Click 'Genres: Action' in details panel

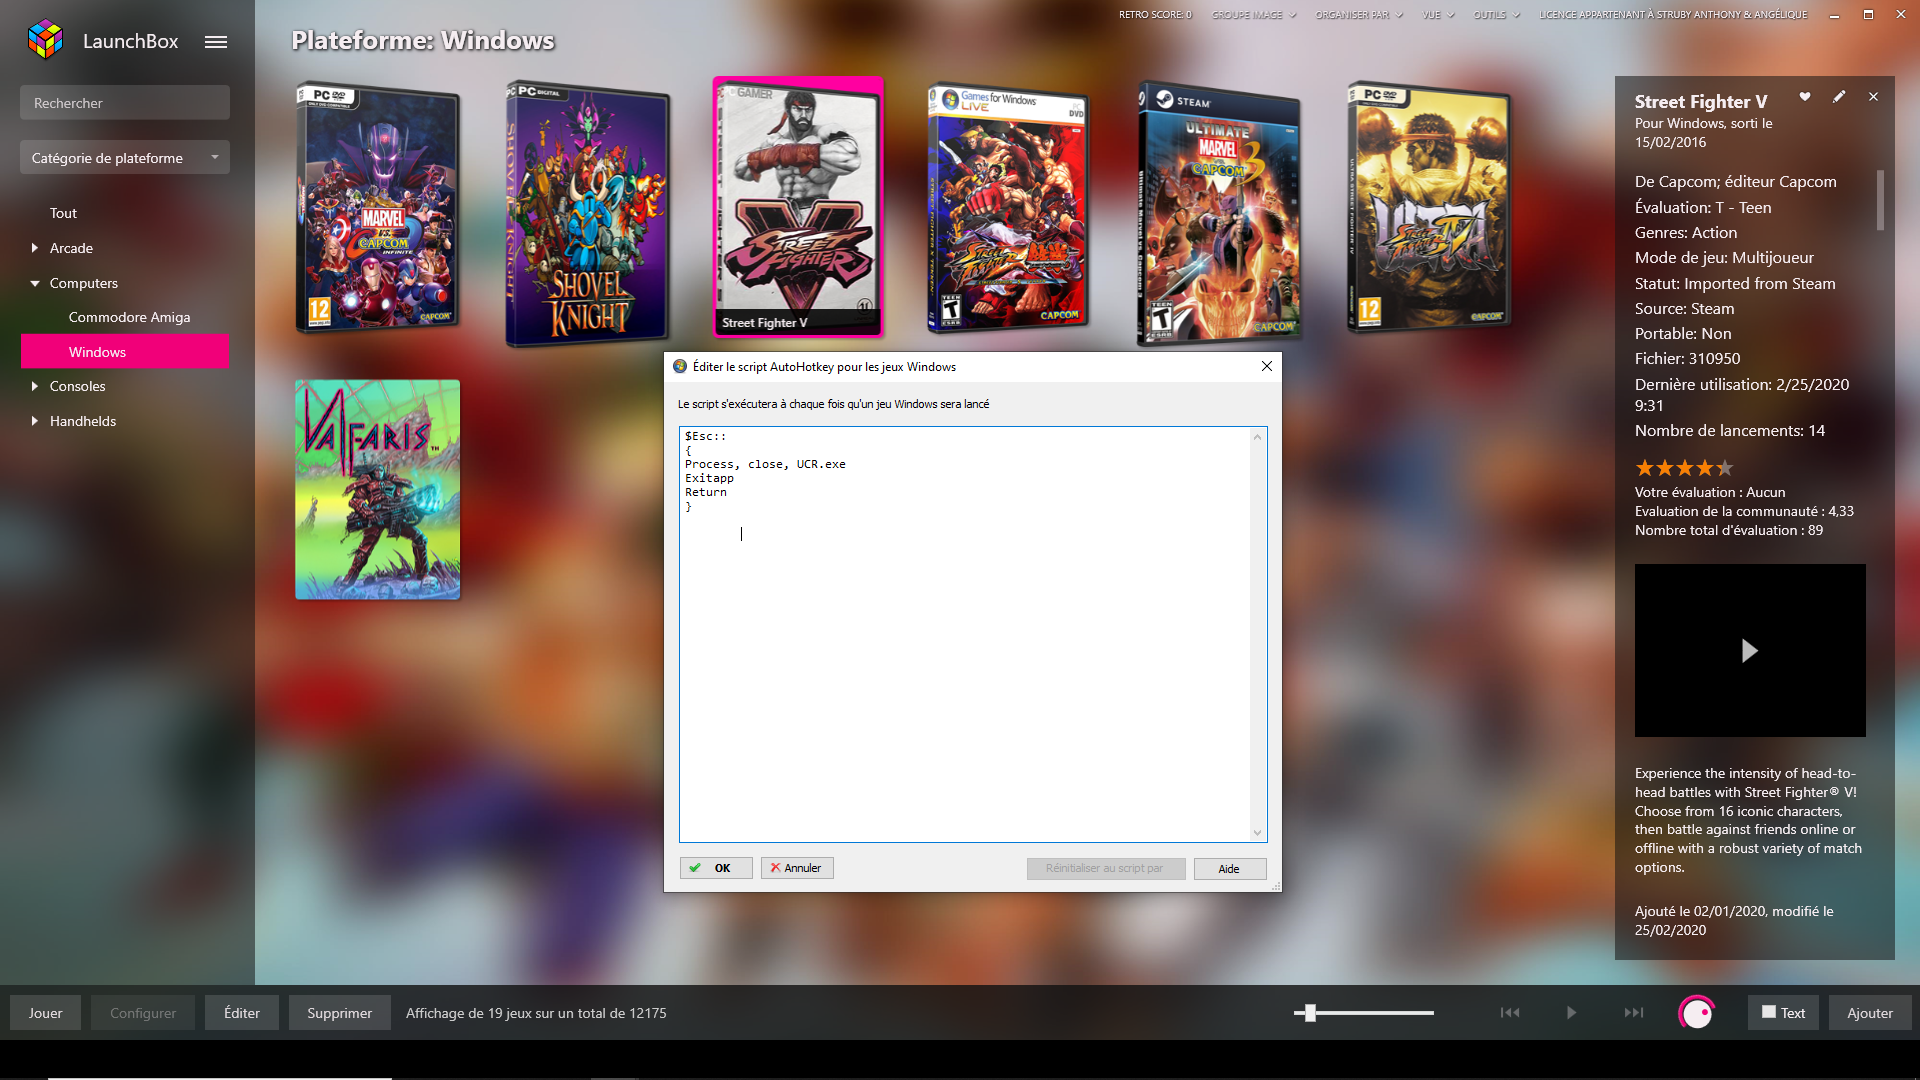(x=1686, y=233)
